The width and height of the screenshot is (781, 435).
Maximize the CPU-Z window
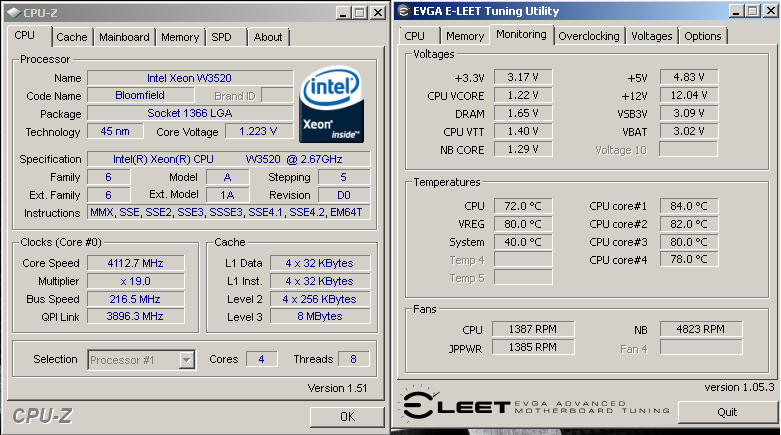point(360,13)
